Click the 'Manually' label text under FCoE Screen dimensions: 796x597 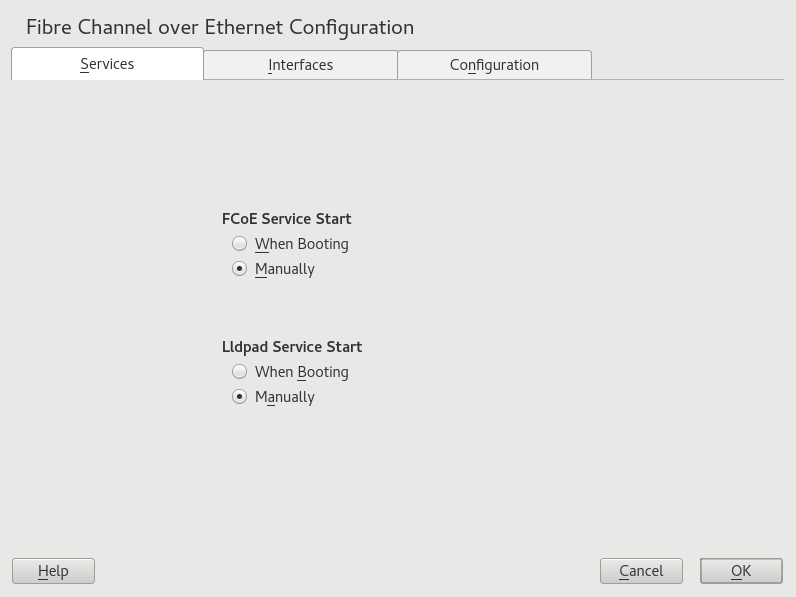pyautogui.click(x=285, y=269)
